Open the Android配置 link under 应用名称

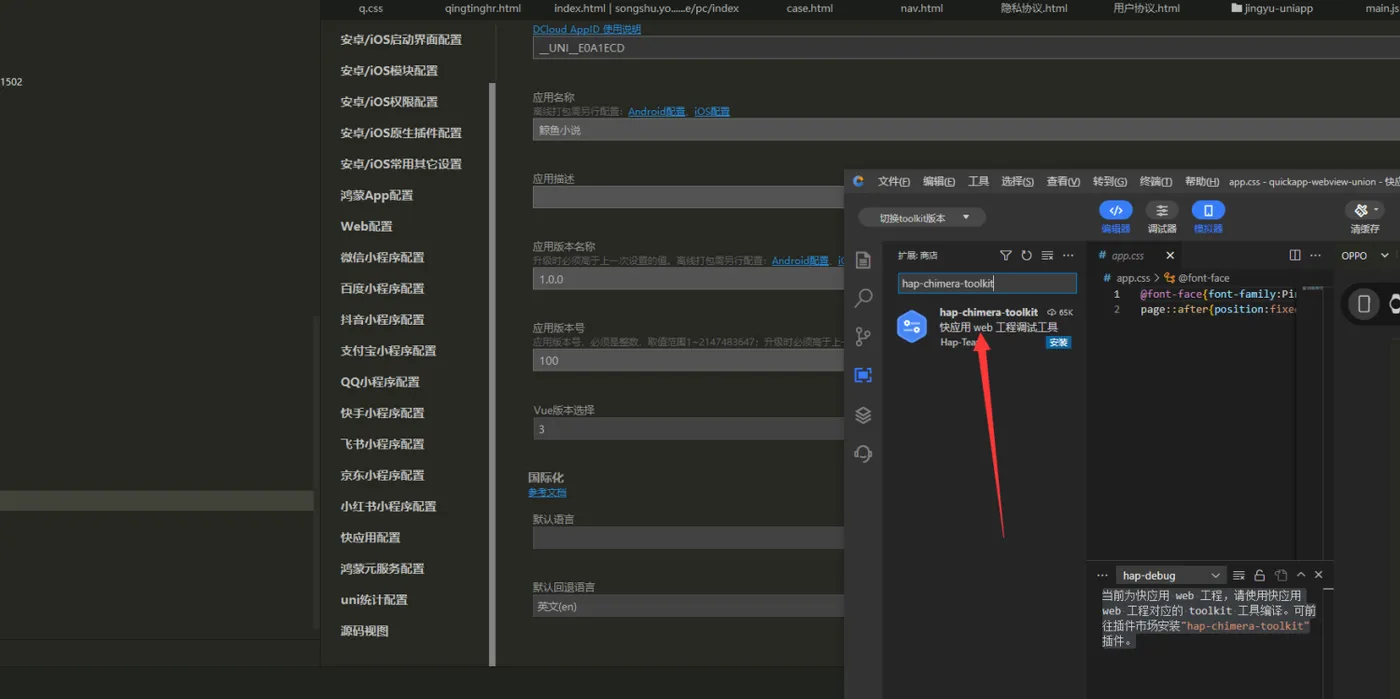(657, 112)
